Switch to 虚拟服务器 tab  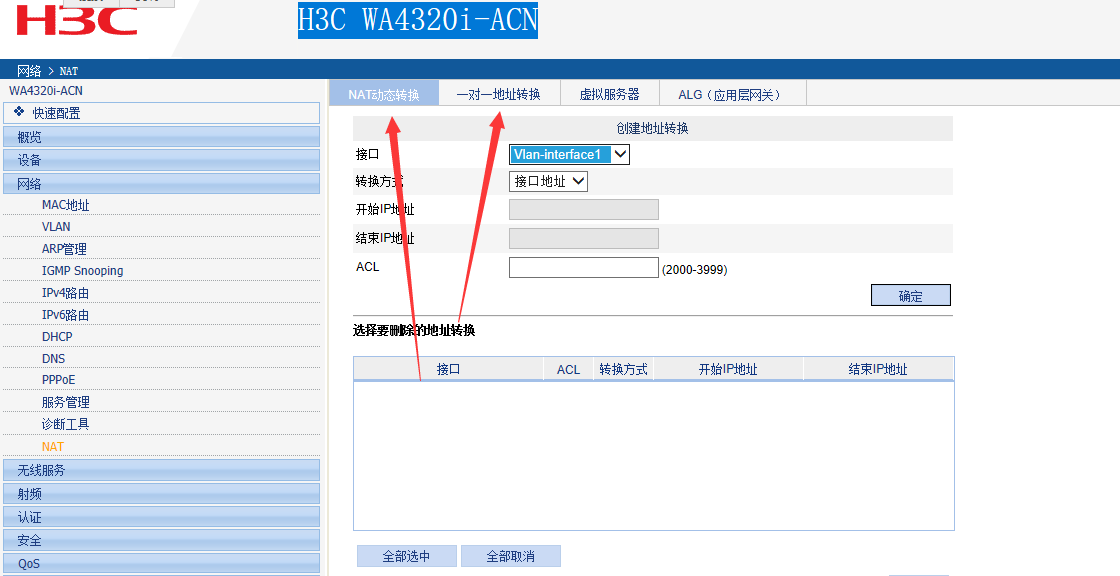coord(609,94)
